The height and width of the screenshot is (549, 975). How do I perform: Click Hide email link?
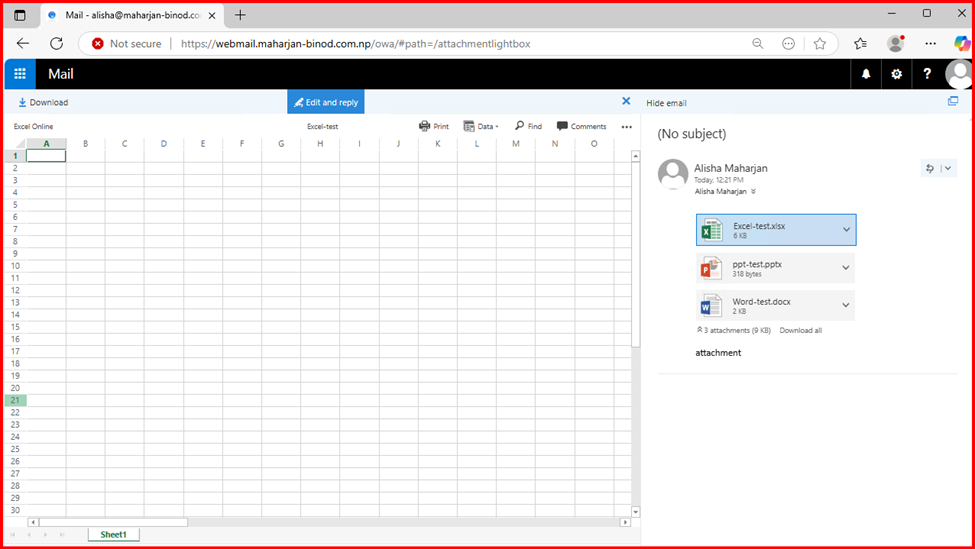point(666,103)
